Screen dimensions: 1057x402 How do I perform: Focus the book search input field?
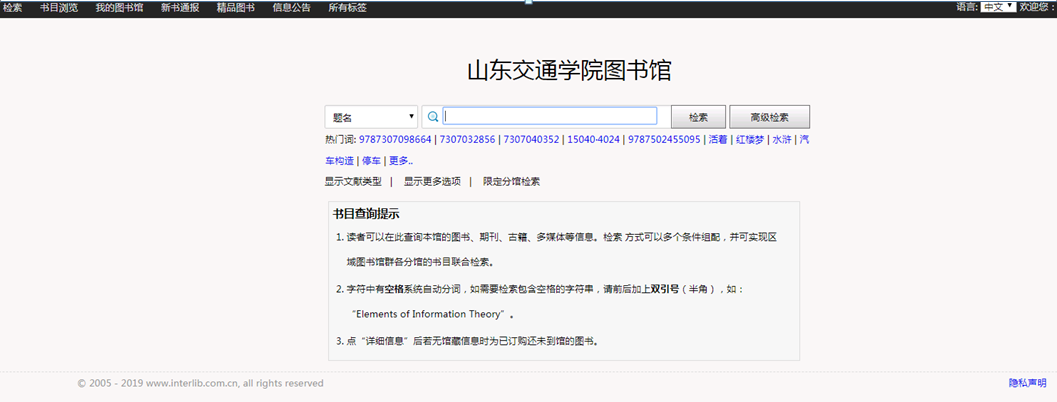tap(549, 116)
